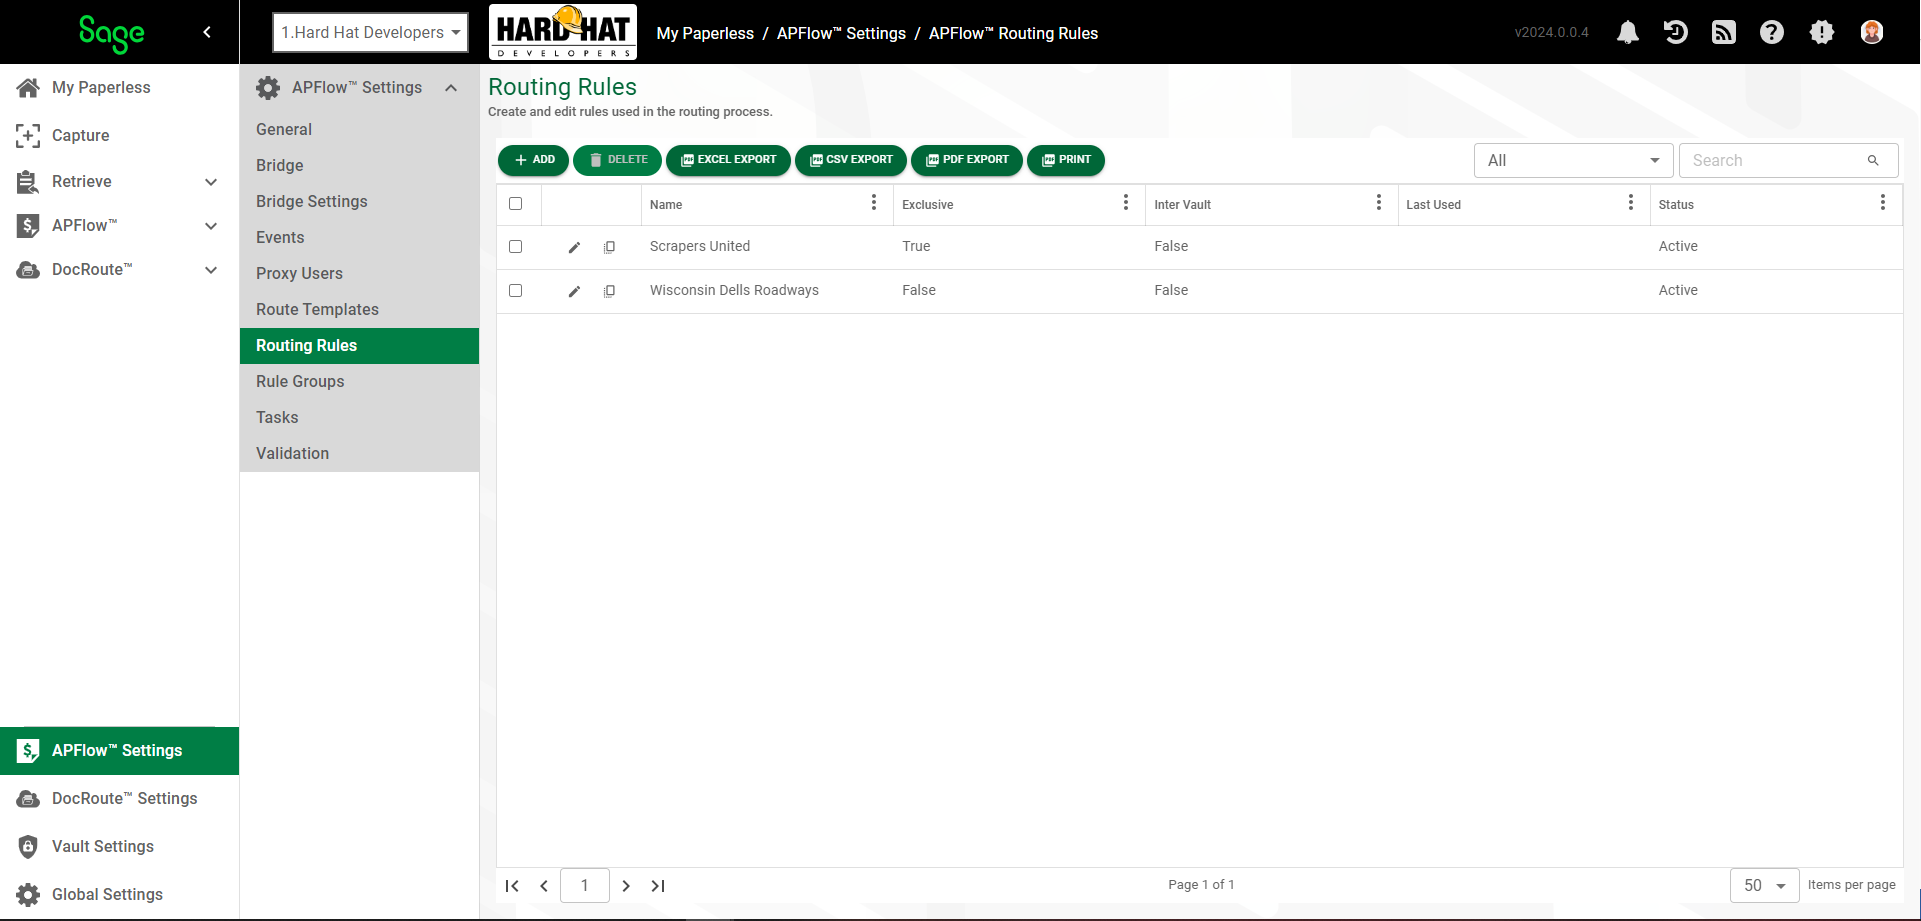1921x921 pixels.
Task: Go to the last page
Action: pyautogui.click(x=658, y=886)
